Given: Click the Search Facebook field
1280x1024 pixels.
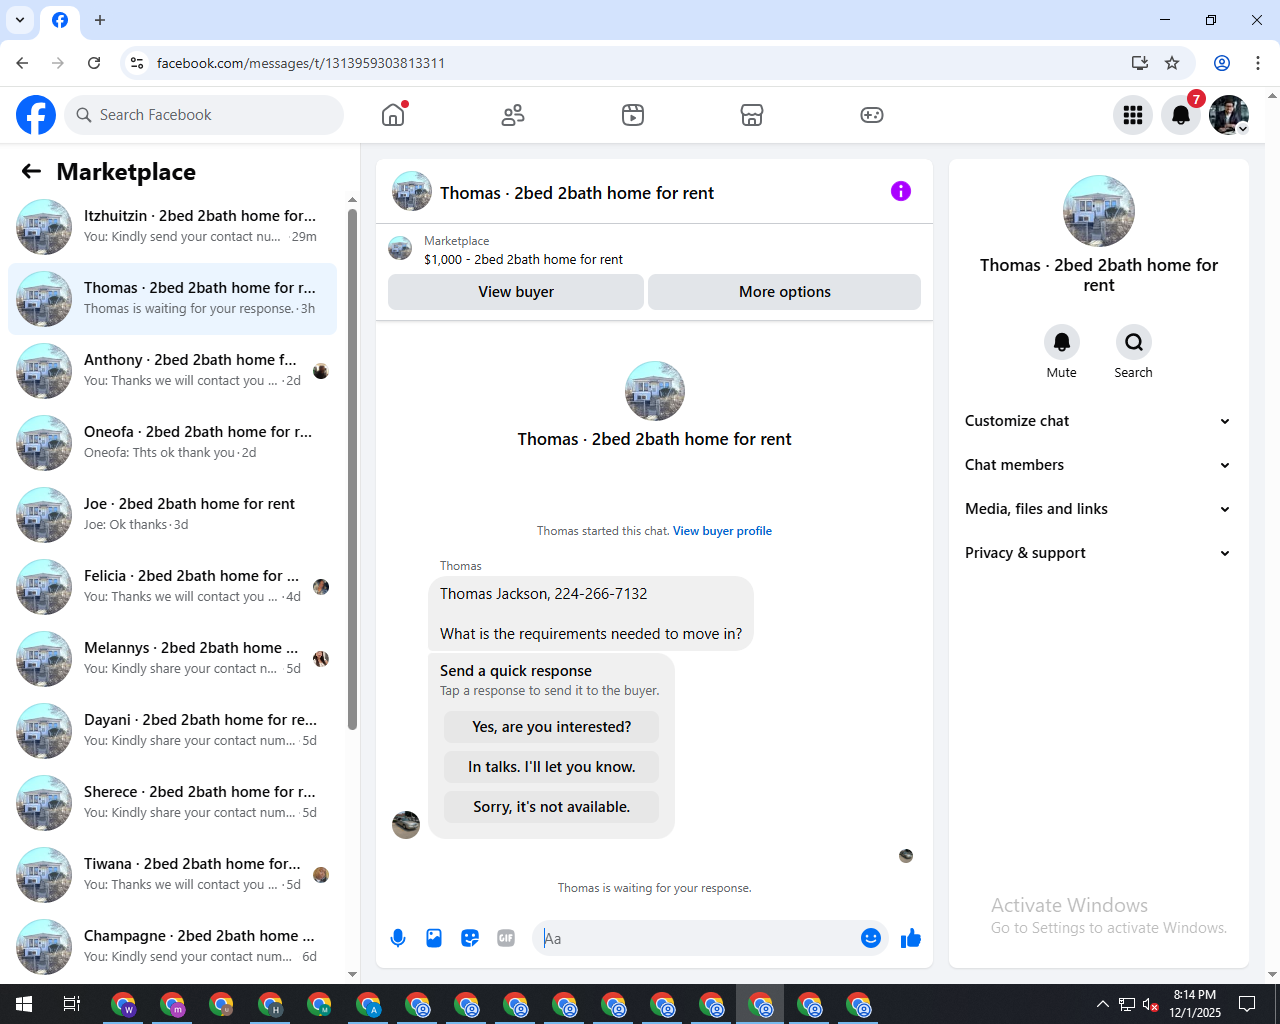Looking at the screenshot, I should pos(204,115).
